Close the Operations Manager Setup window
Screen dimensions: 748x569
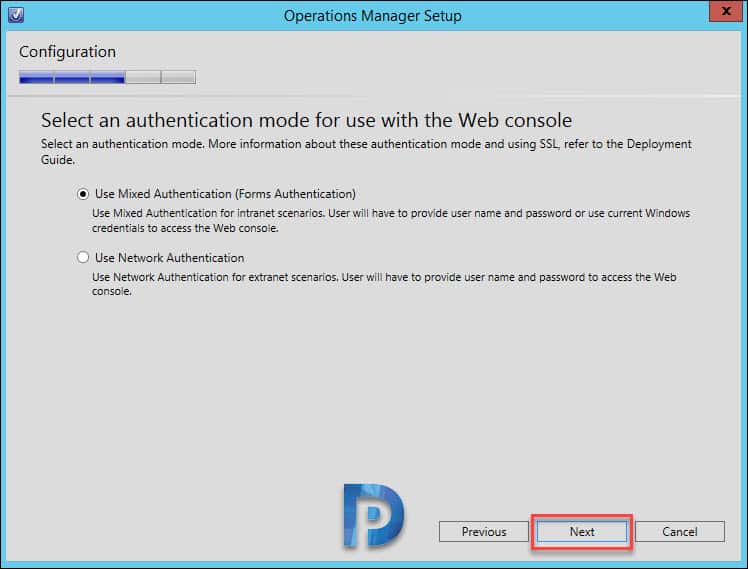tap(726, 11)
